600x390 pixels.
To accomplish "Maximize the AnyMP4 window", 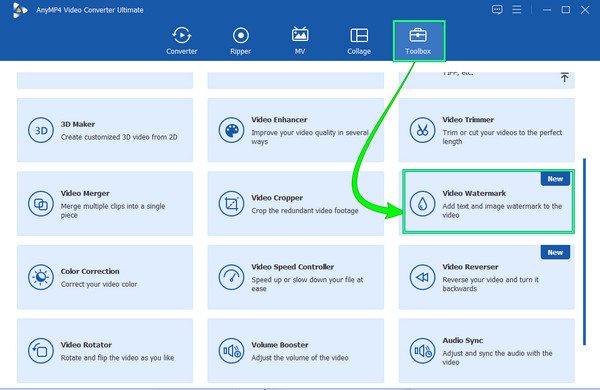I will pos(566,10).
